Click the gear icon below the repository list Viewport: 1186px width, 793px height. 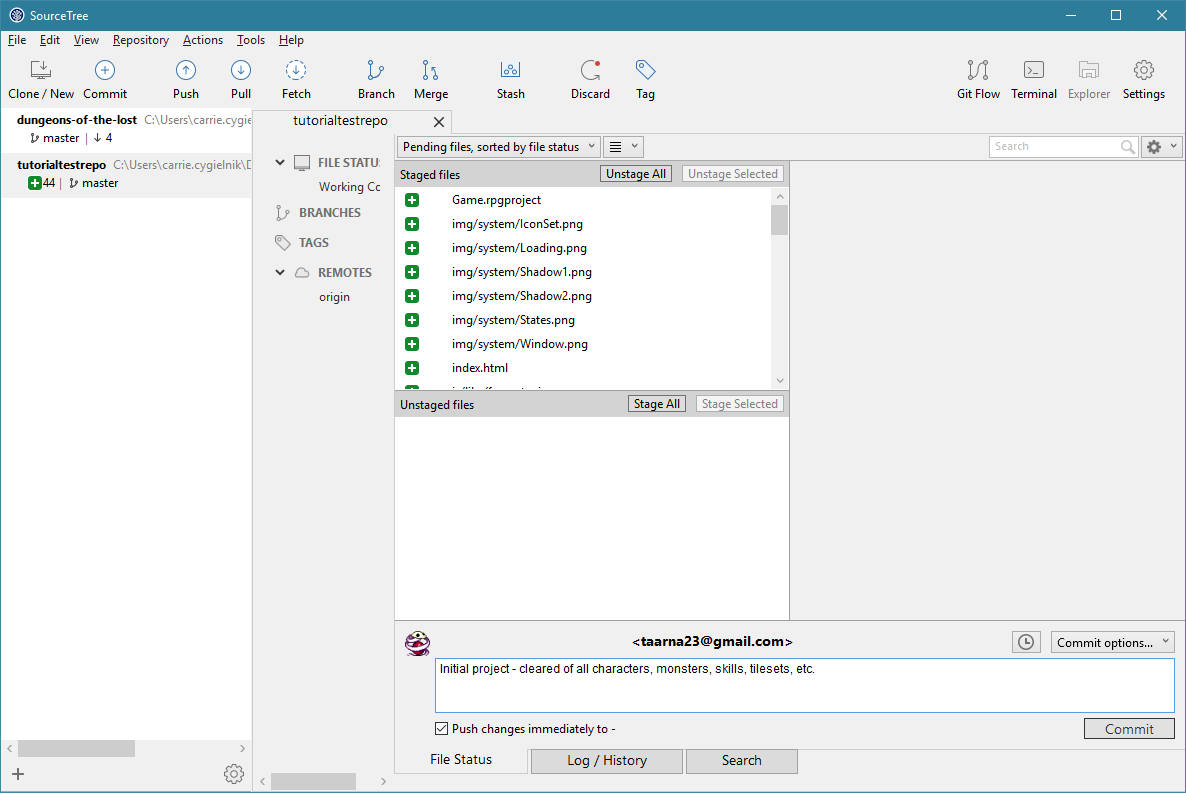pos(234,773)
